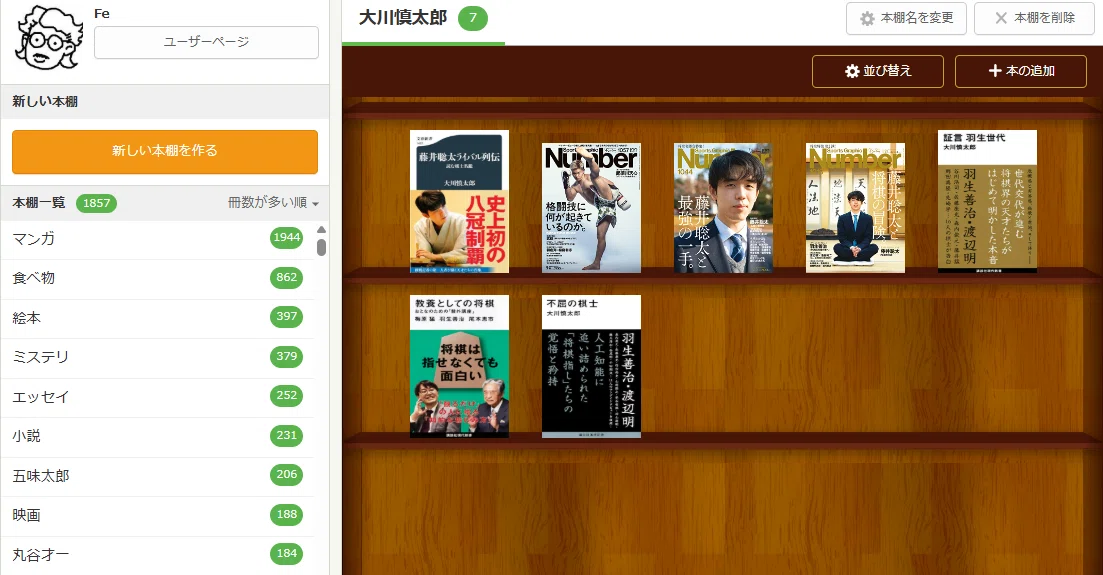Click the 206 badge beside 五味太郎
Viewport: 1103px width, 575px height.
coord(286,474)
